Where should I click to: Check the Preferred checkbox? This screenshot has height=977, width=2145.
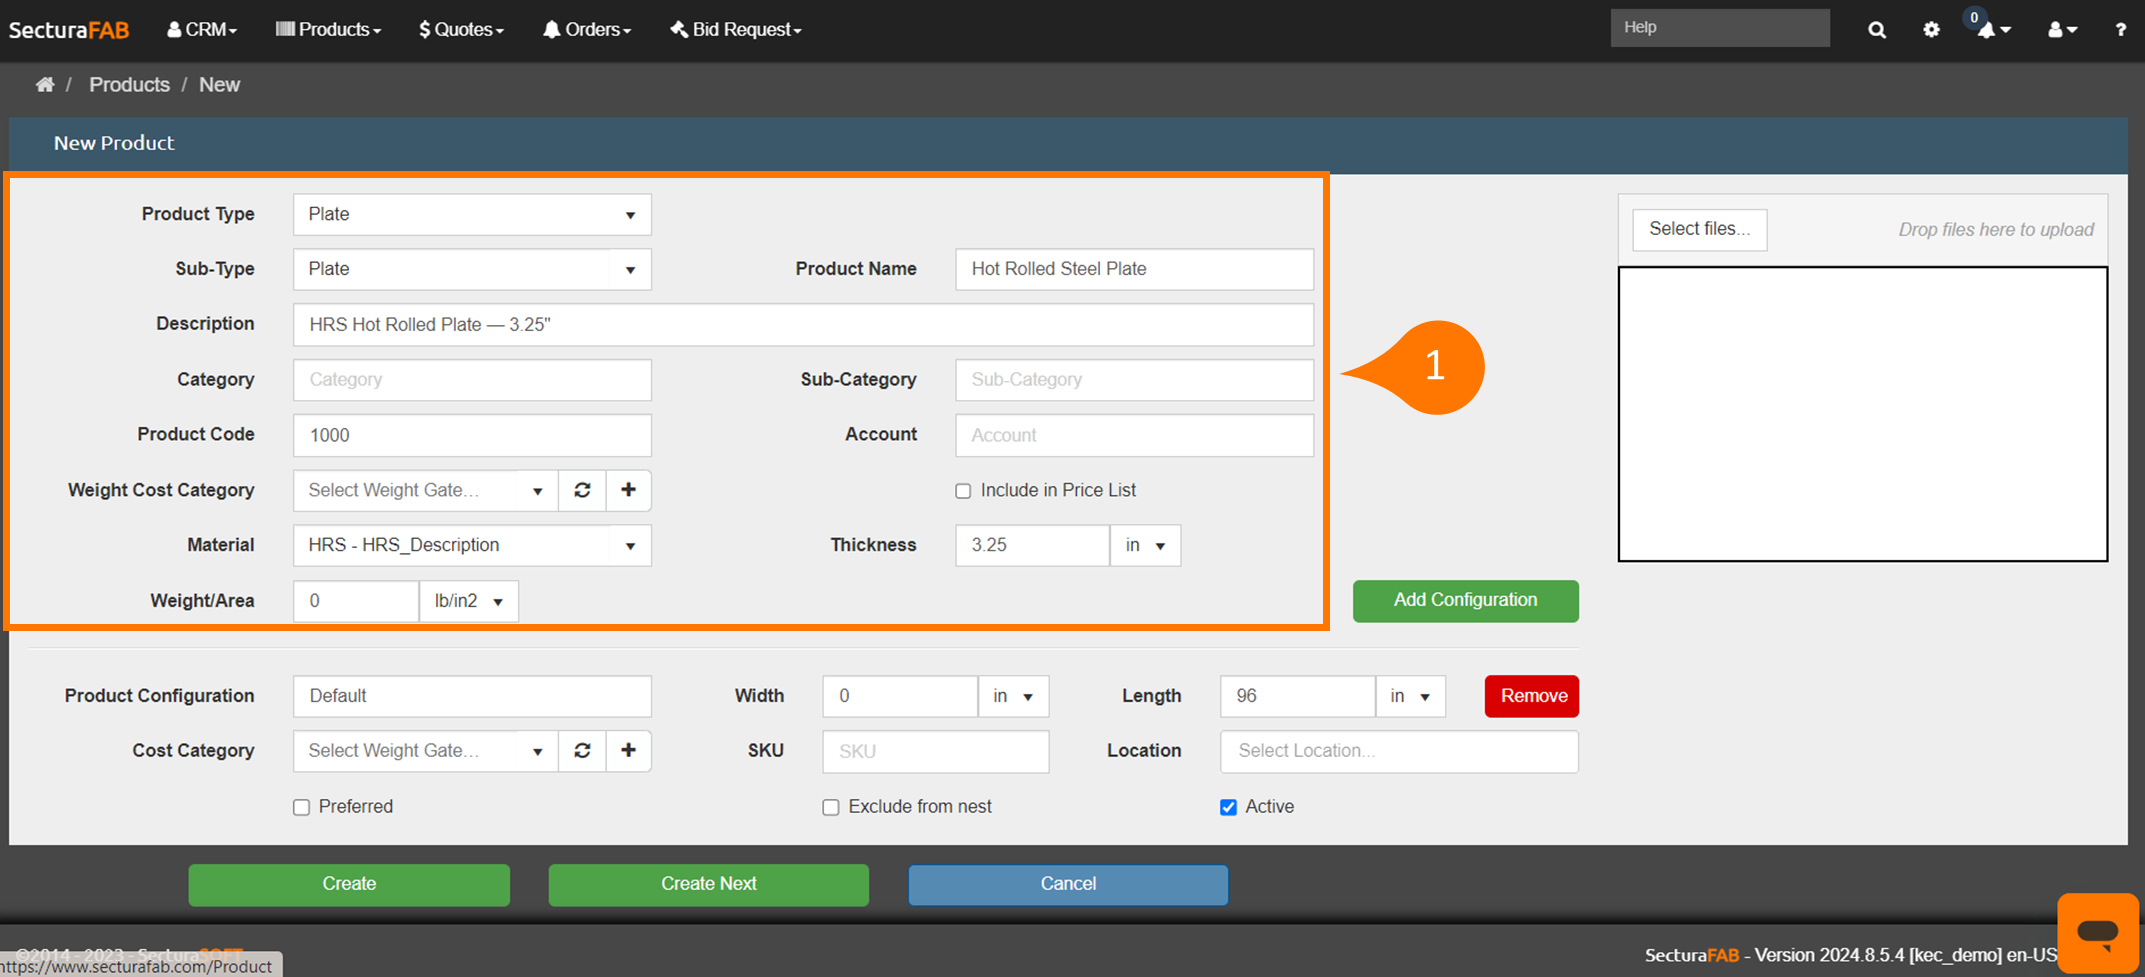(x=301, y=807)
